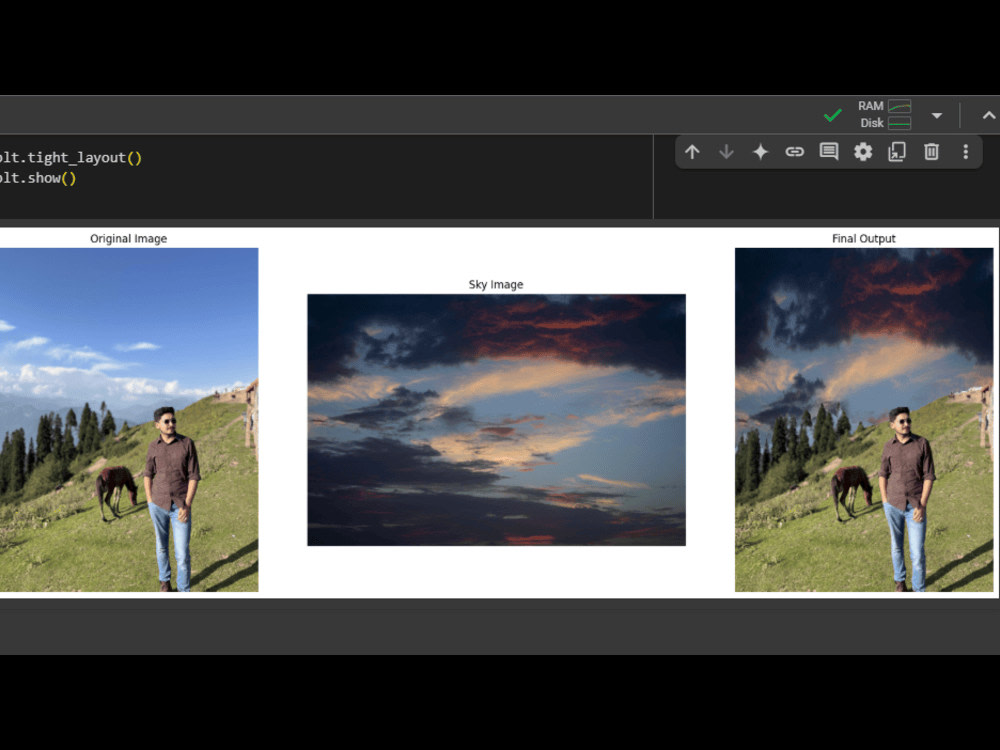View RAM usage indicator
This screenshot has height=750, width=1000.
point(884,106)
